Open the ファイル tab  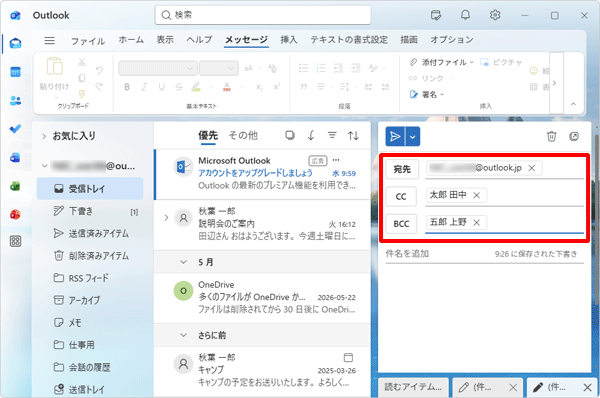(88, 41)
